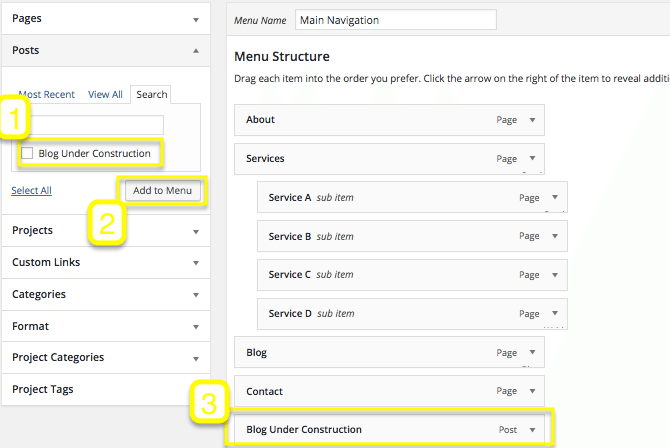The height and width of the screenshot is (448, 670).
Task: Click the Select All link
Action: pyautogui.click(x=31, y=190)
